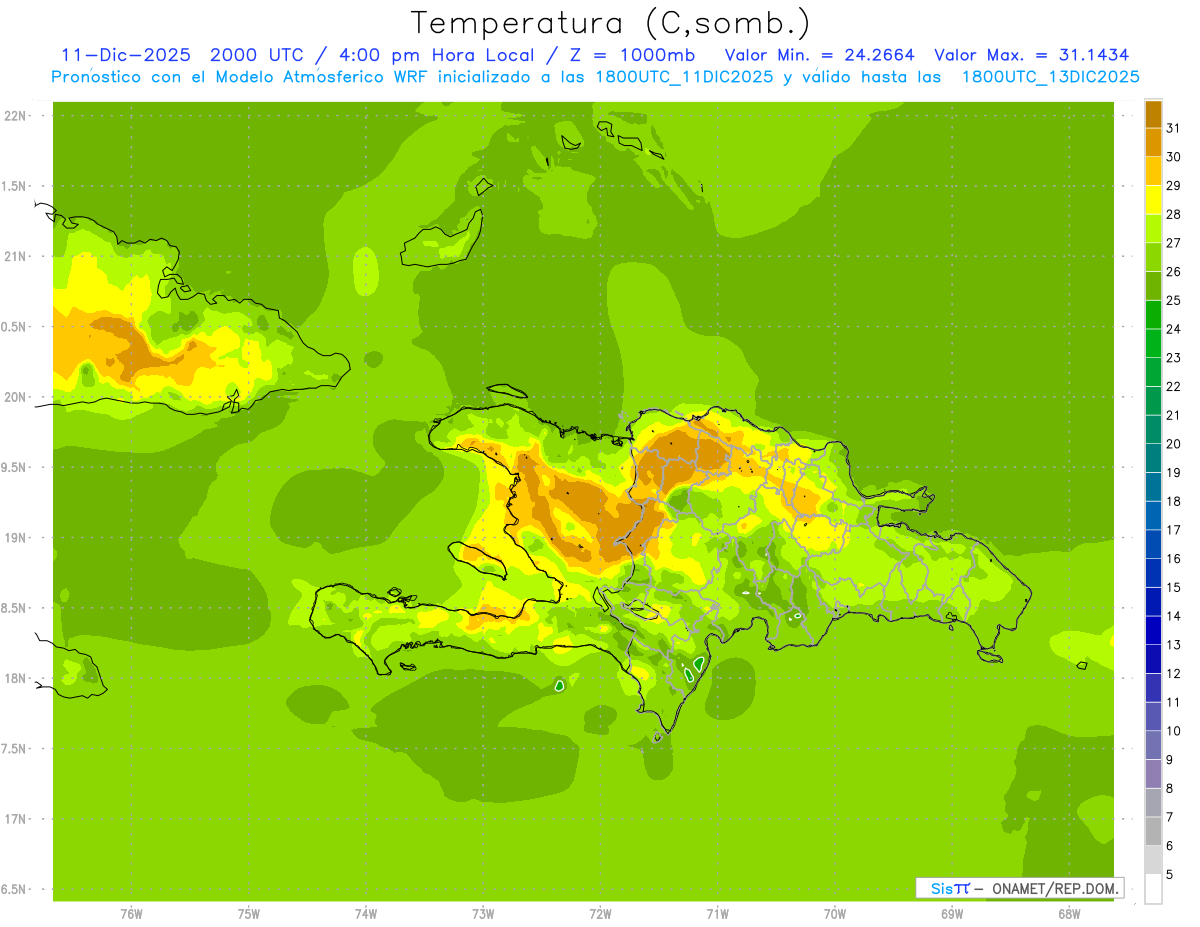The image size is (1200, 927).
Task: Click the "76W" longitude axis label
Action: click(131, 914)
